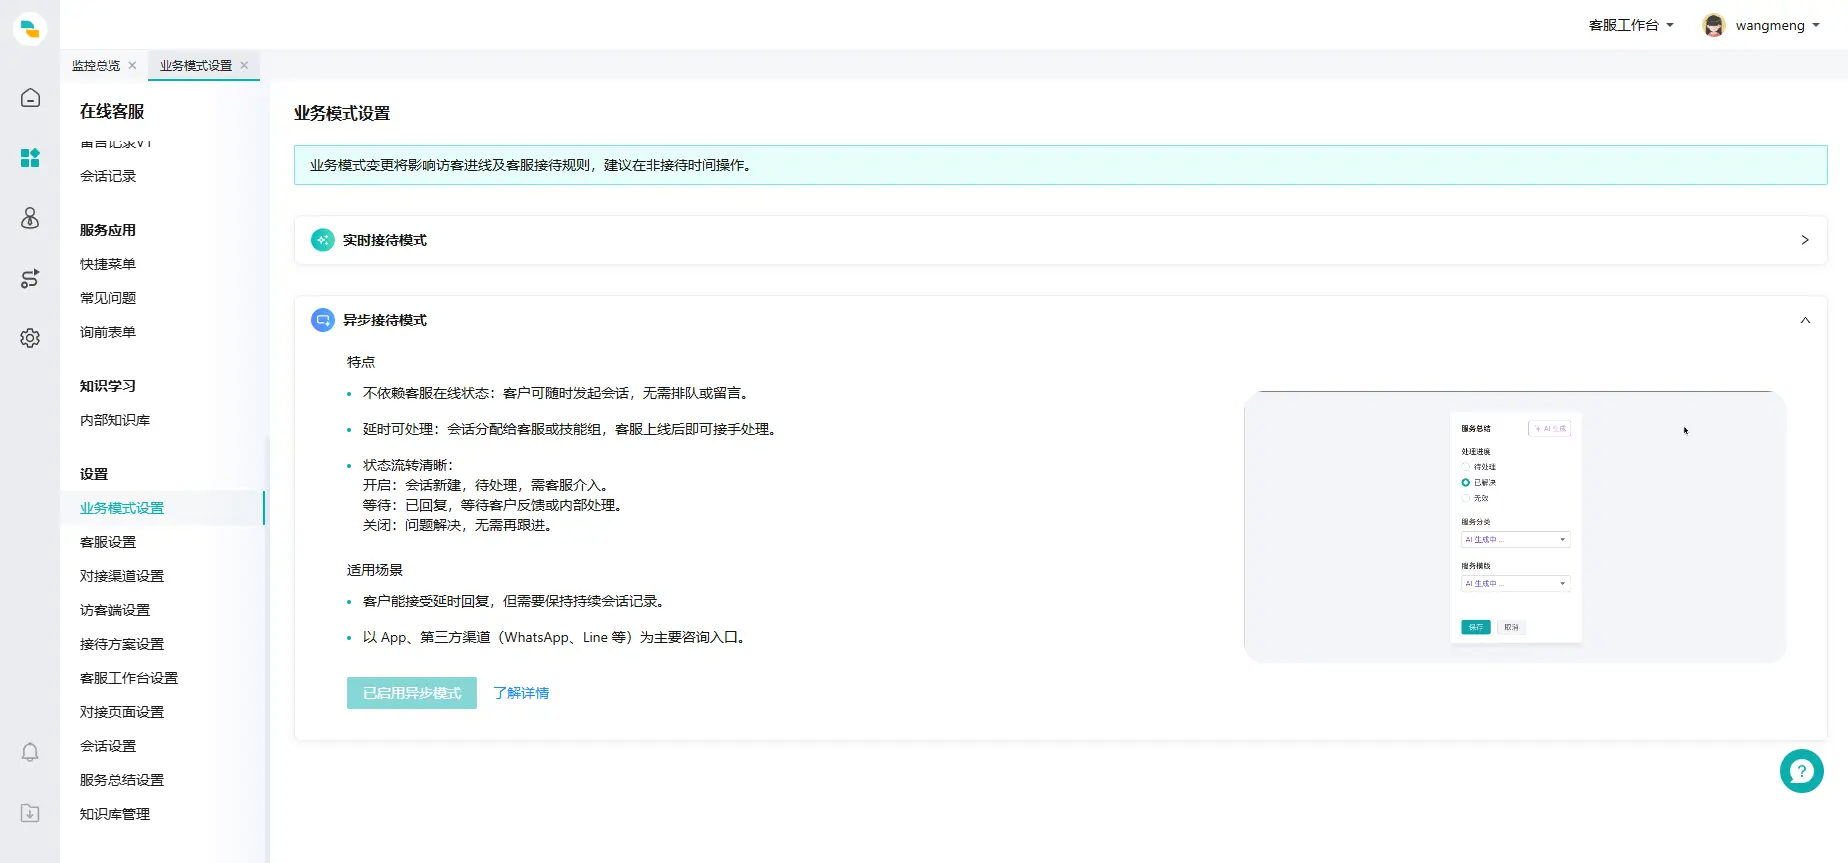Click the user management sidebar icon
The width and height of the screenshot is (1848, 863).
[x=30, y=218]
